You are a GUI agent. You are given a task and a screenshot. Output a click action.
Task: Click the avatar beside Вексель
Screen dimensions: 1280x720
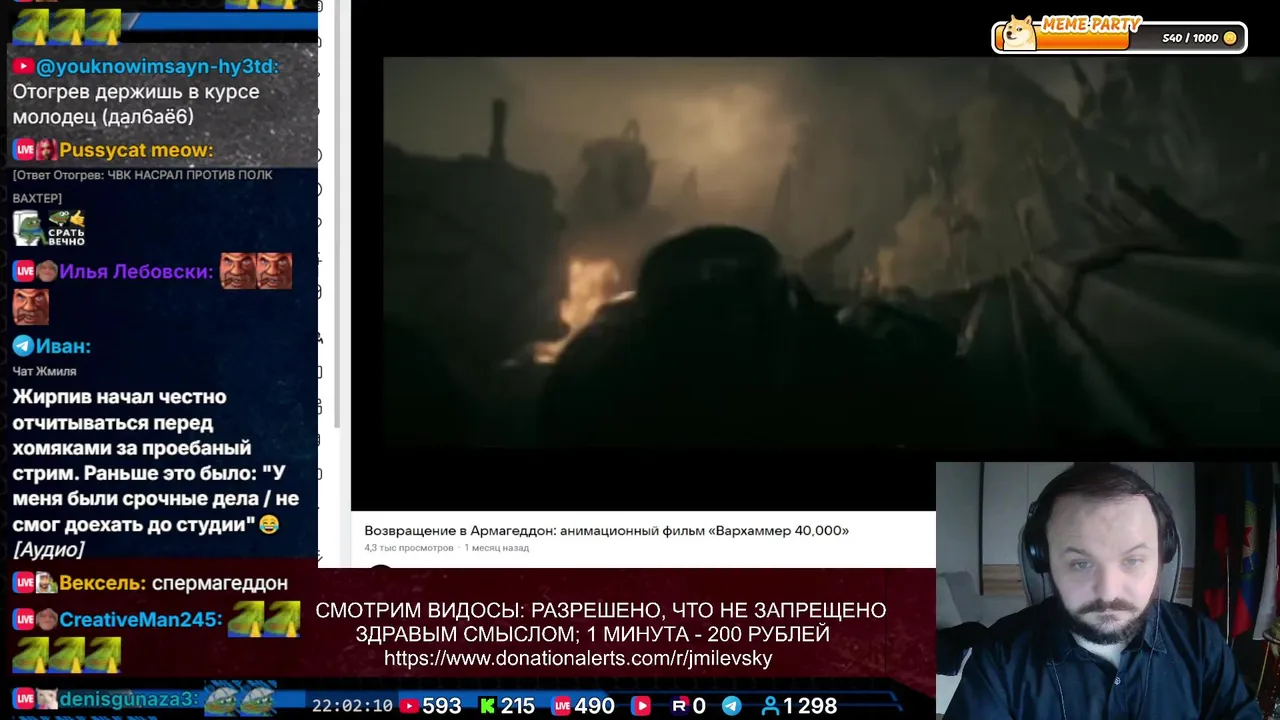(x=46, y=583)
